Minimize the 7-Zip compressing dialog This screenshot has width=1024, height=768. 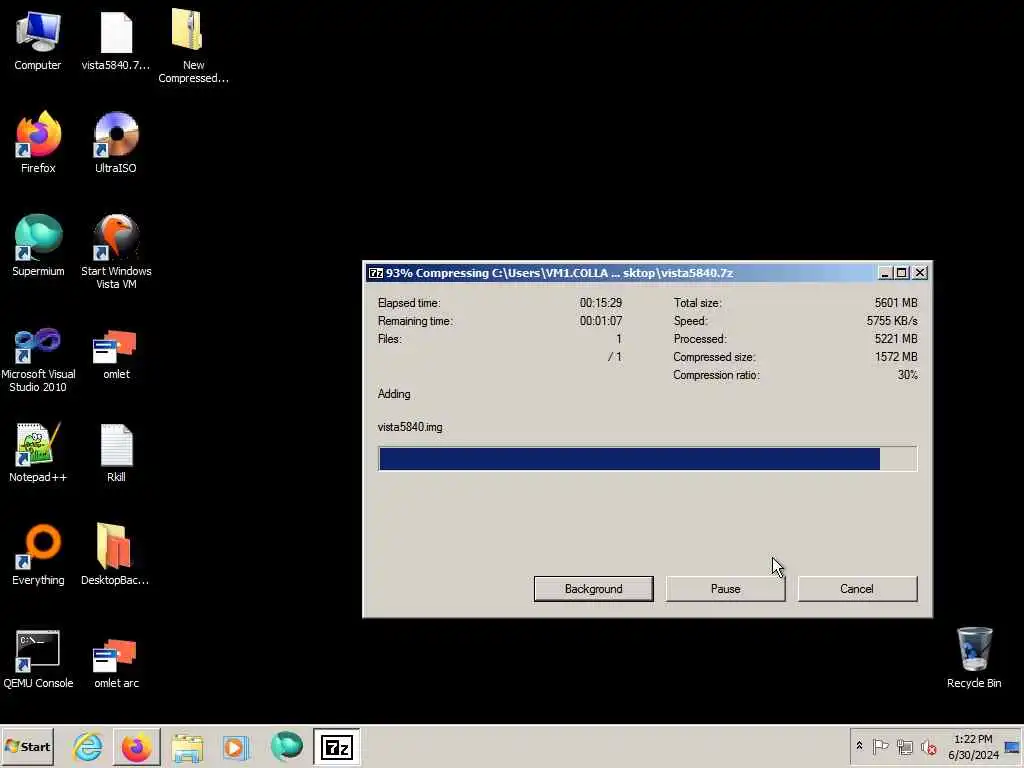884,273
